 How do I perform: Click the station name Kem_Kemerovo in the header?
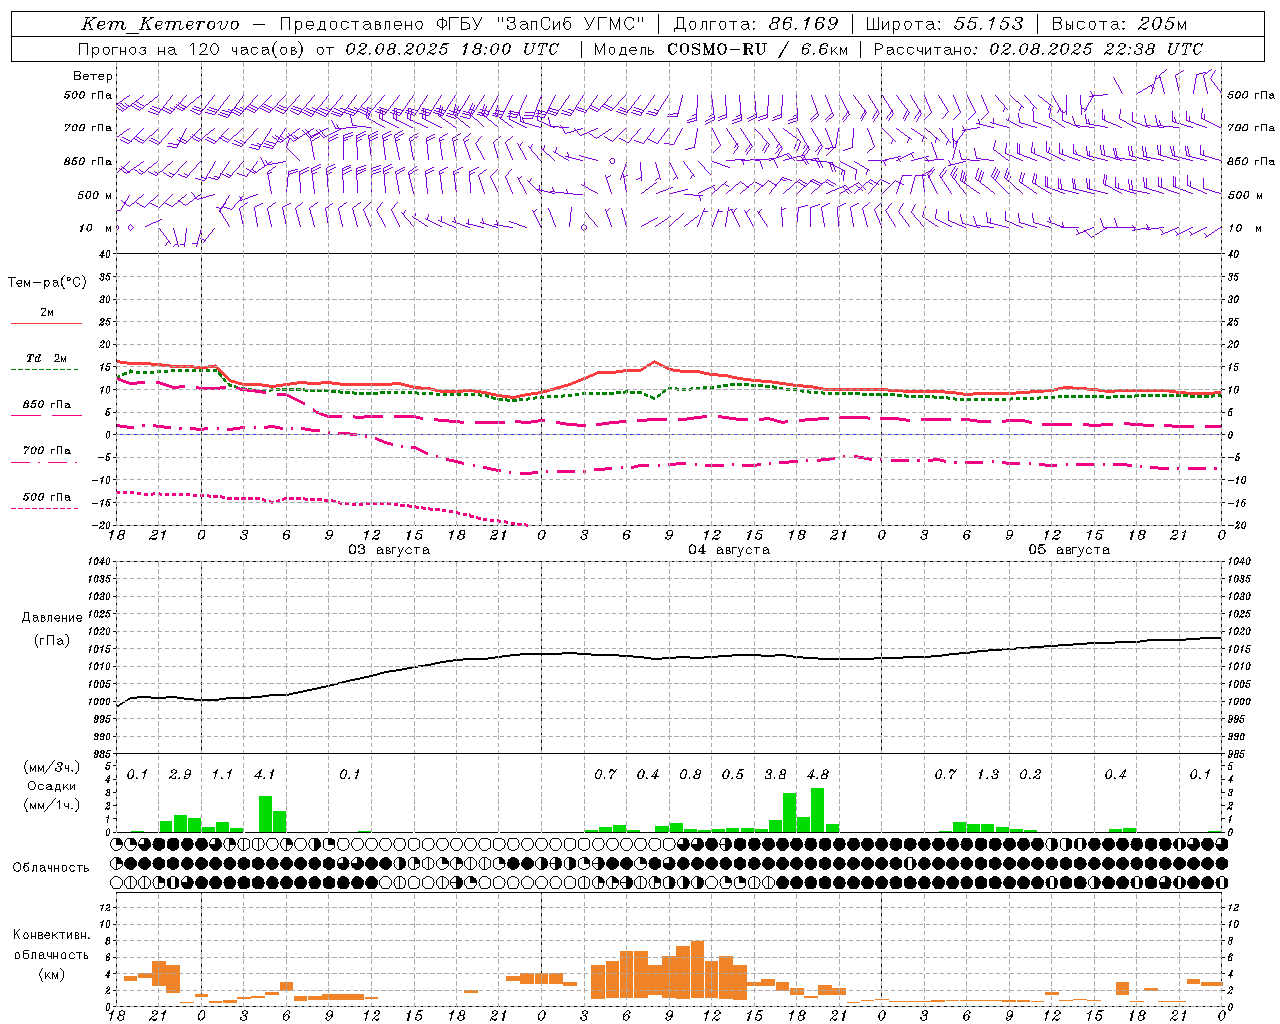click(x=161, y=24)
